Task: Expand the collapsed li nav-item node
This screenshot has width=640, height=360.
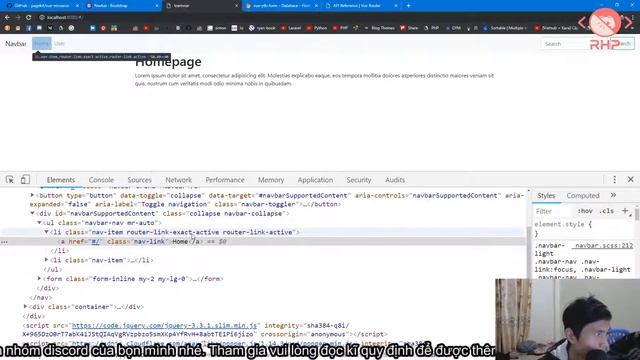Action: point(46,260)
